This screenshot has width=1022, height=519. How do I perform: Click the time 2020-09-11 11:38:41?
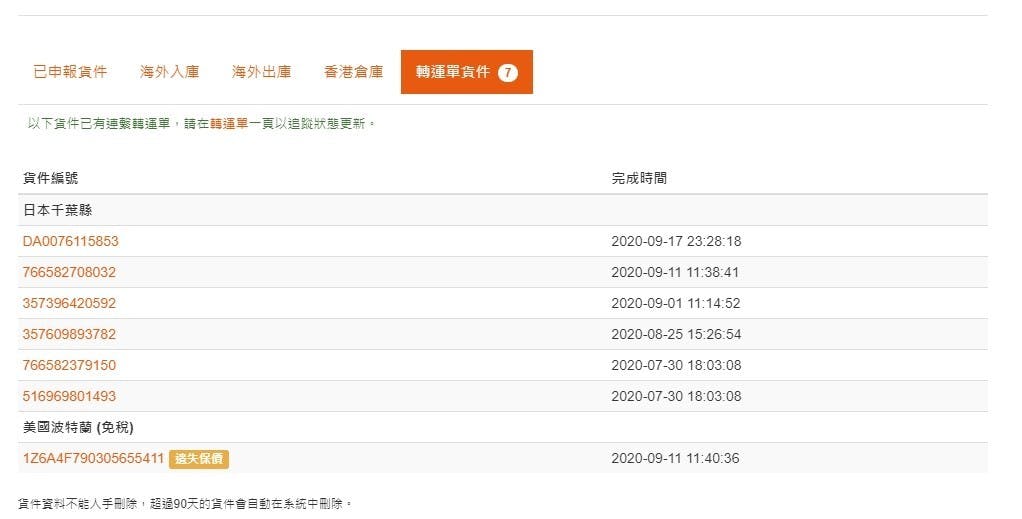(675, 272)
